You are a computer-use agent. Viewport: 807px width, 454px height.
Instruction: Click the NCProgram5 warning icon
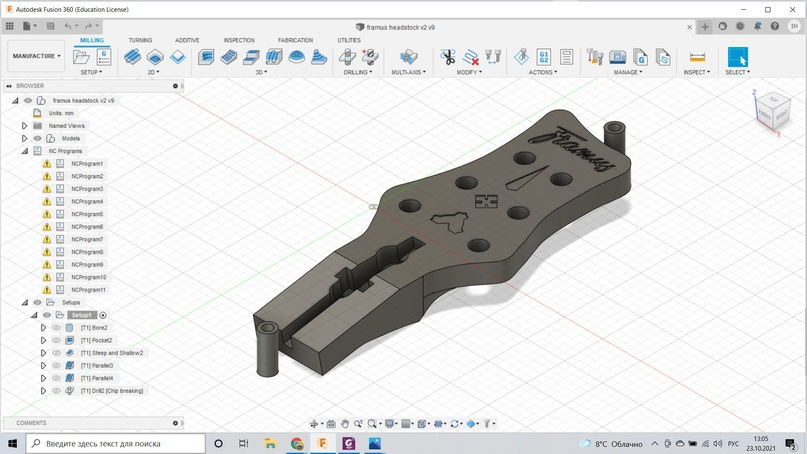point(47,214)
